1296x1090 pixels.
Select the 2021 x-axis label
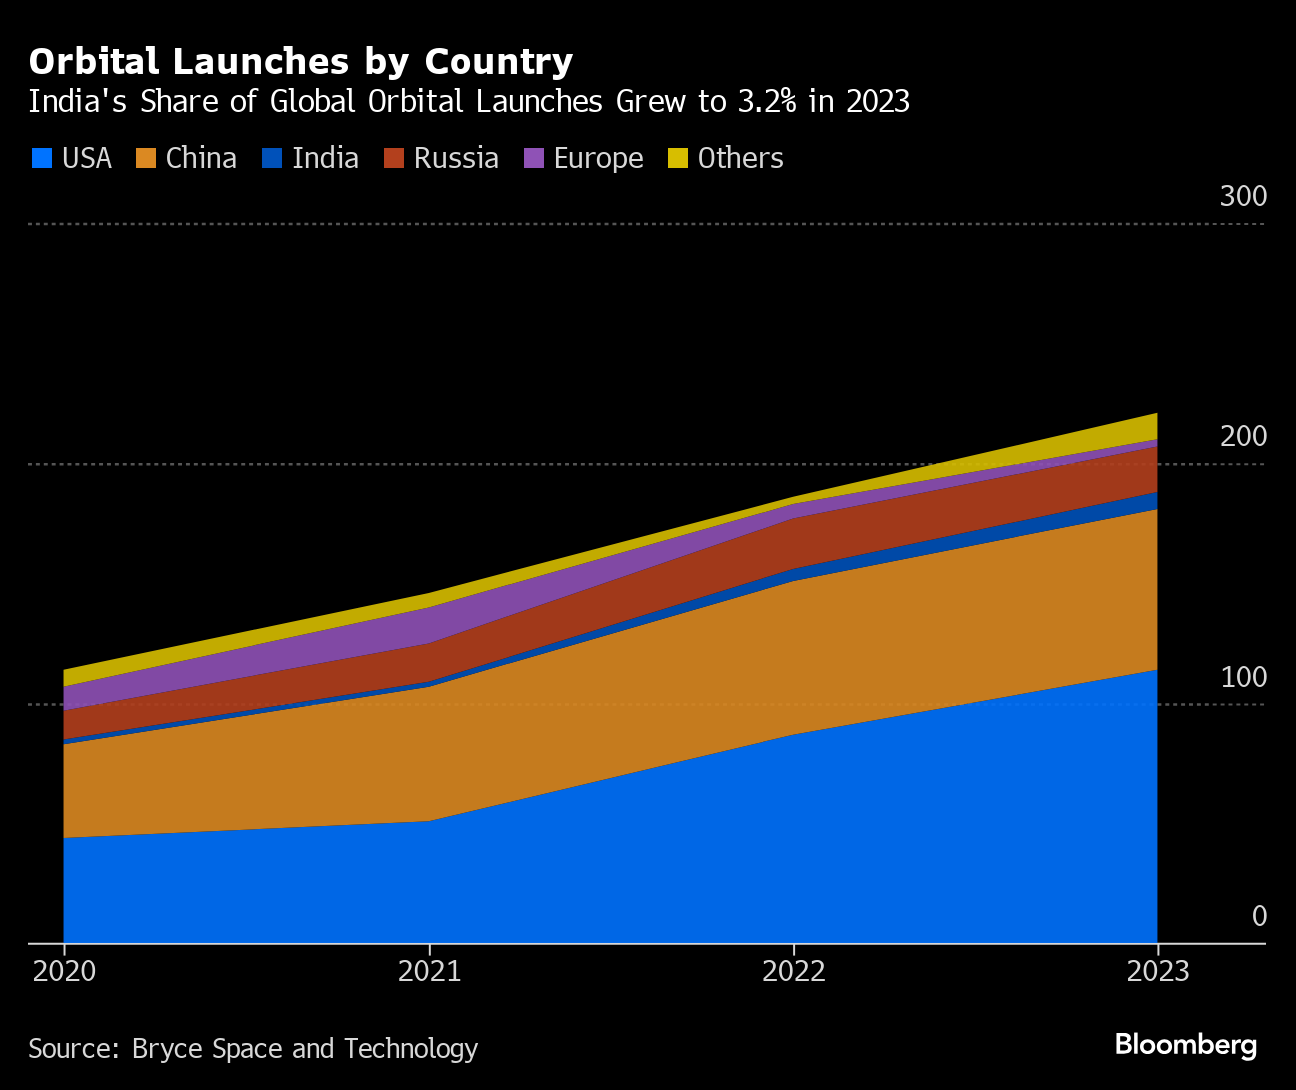click(x=429, y=971)
